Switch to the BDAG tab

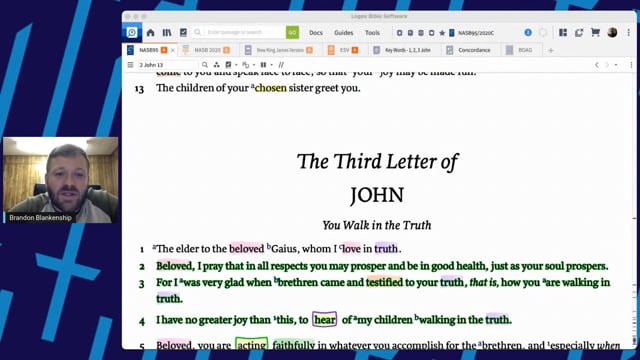click(520, 50)
